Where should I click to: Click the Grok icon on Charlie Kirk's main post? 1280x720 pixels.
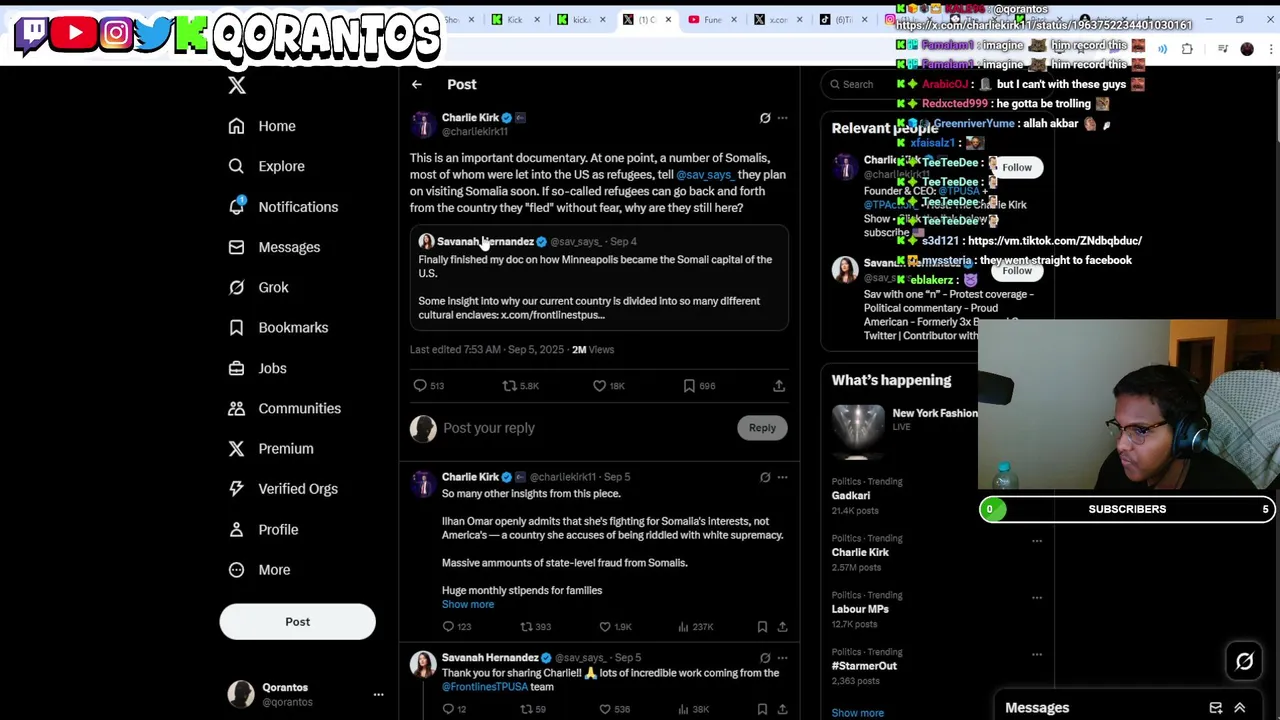pos(765,118)
